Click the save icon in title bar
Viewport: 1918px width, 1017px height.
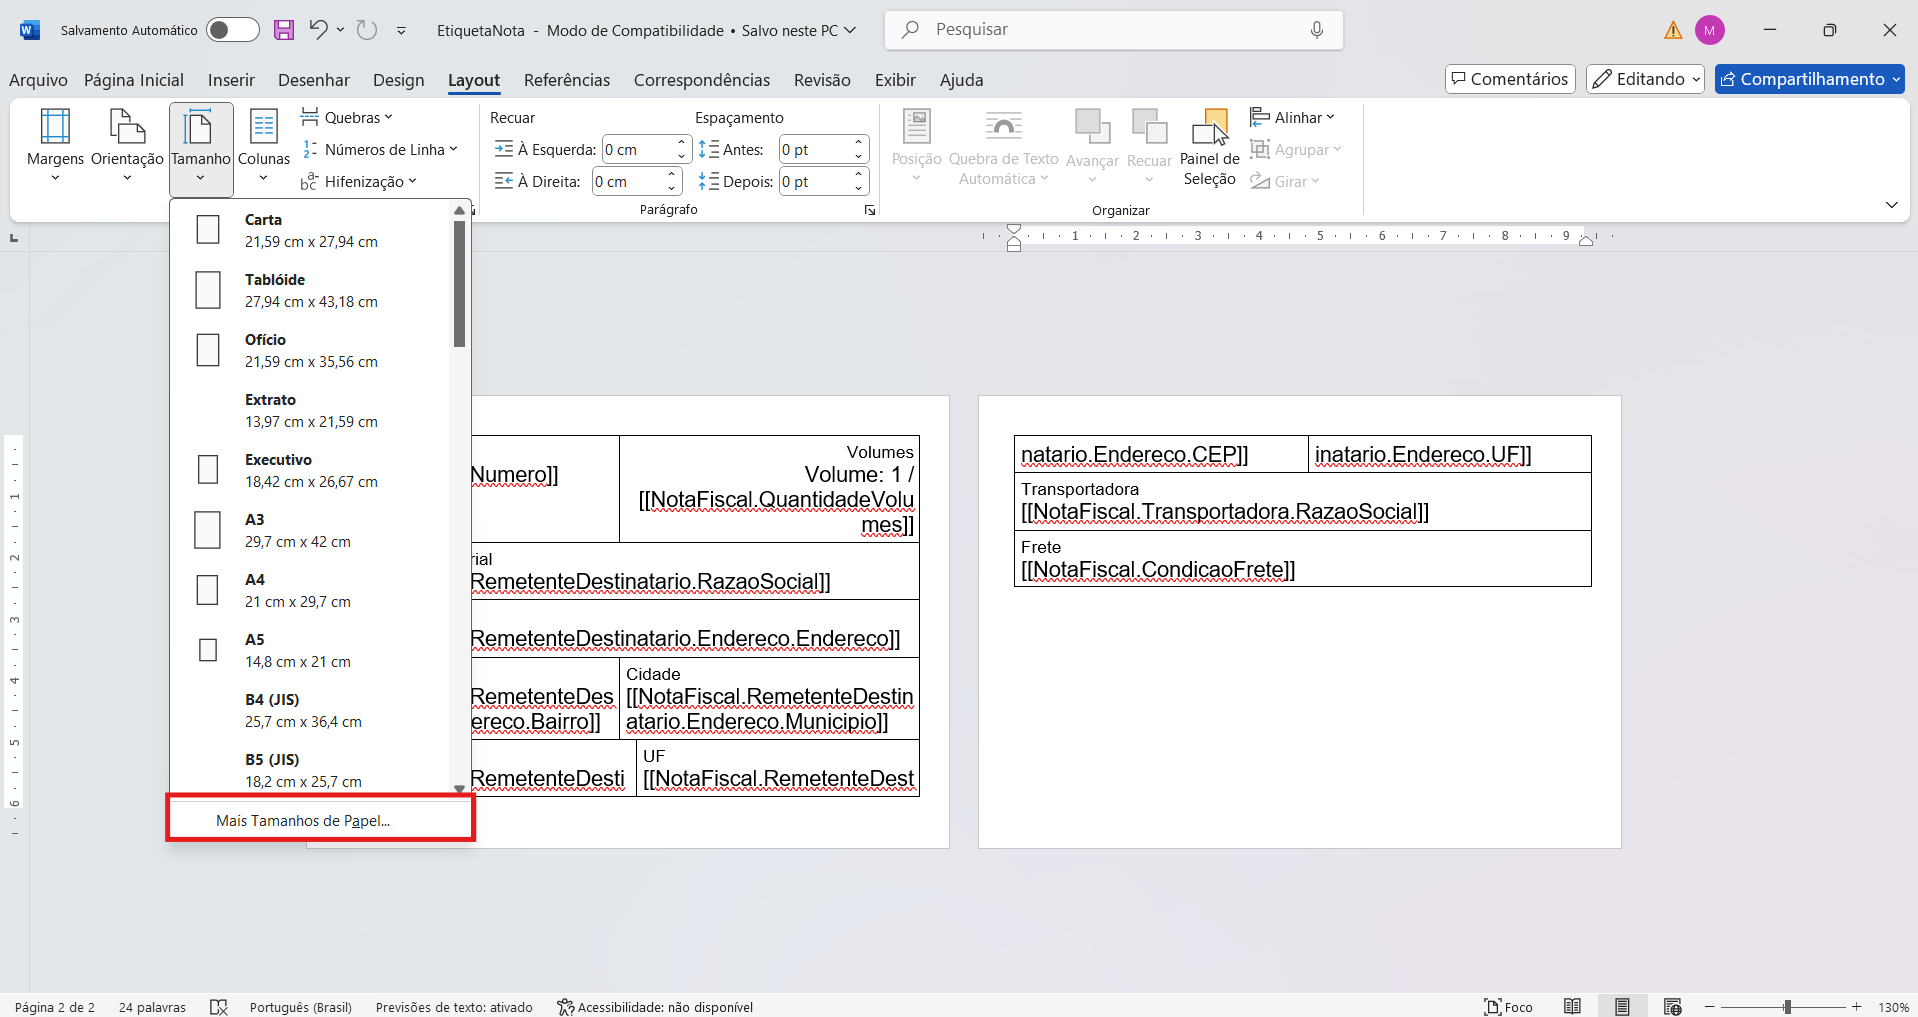tap(284, 30)
